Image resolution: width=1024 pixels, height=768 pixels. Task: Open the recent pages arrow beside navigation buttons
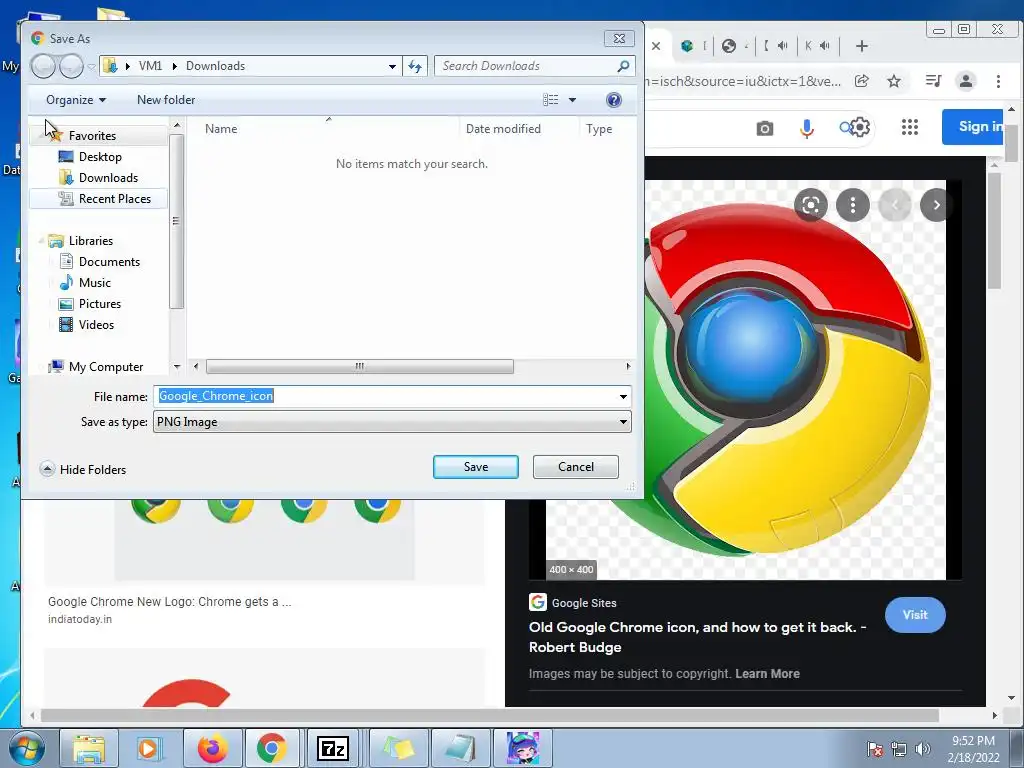91,66
